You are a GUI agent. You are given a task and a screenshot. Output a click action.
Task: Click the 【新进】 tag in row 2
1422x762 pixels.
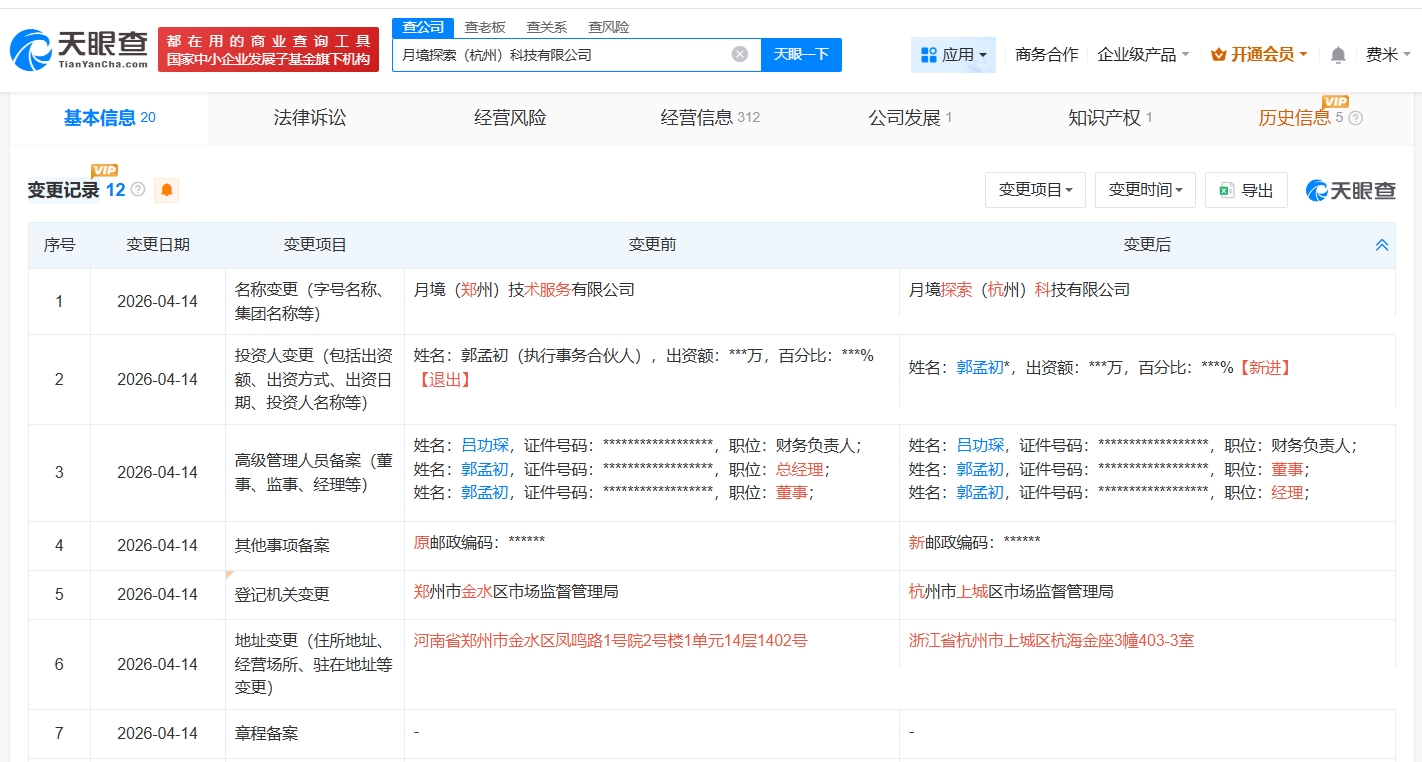[1265, 368]
